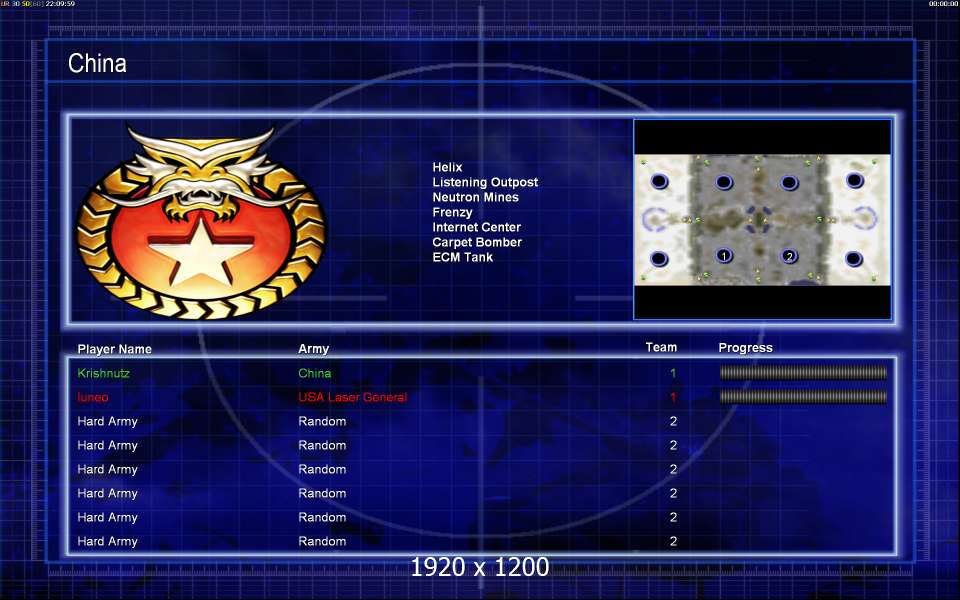Click Krishnutz's army value "China"
Image resolution: width=960 pixels, height=600 pixels.
click(x=315, y=373)
